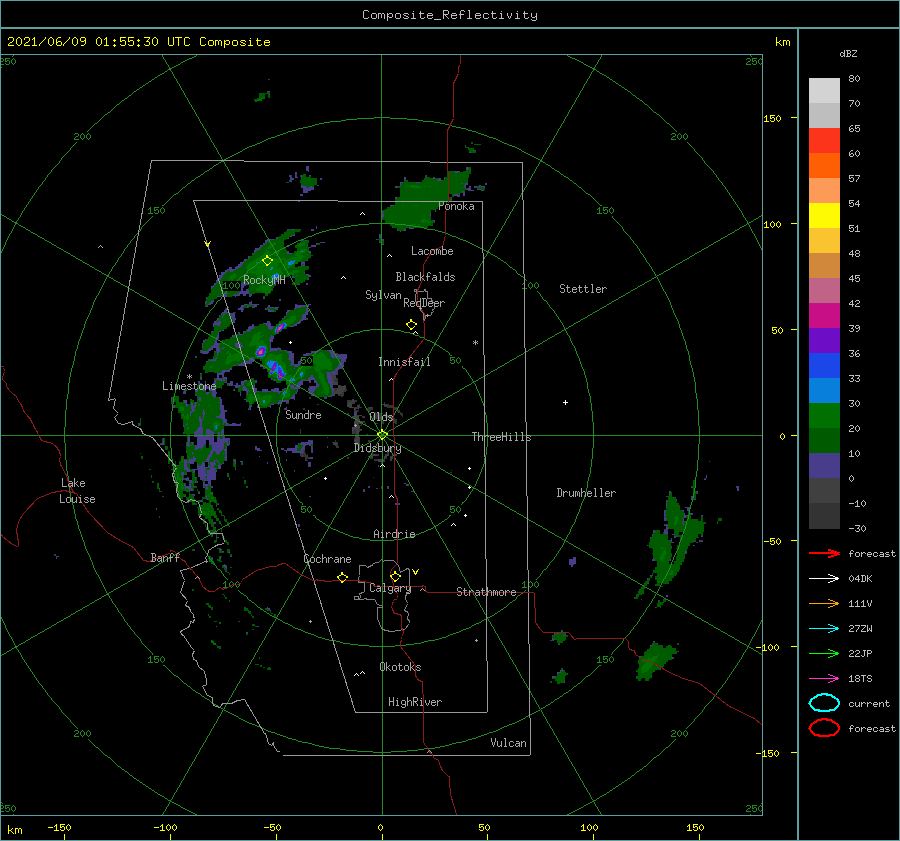Click the yellow diamond marker at radar center
Viewport: 900px width, 841px height.
[x=382, y=435]
